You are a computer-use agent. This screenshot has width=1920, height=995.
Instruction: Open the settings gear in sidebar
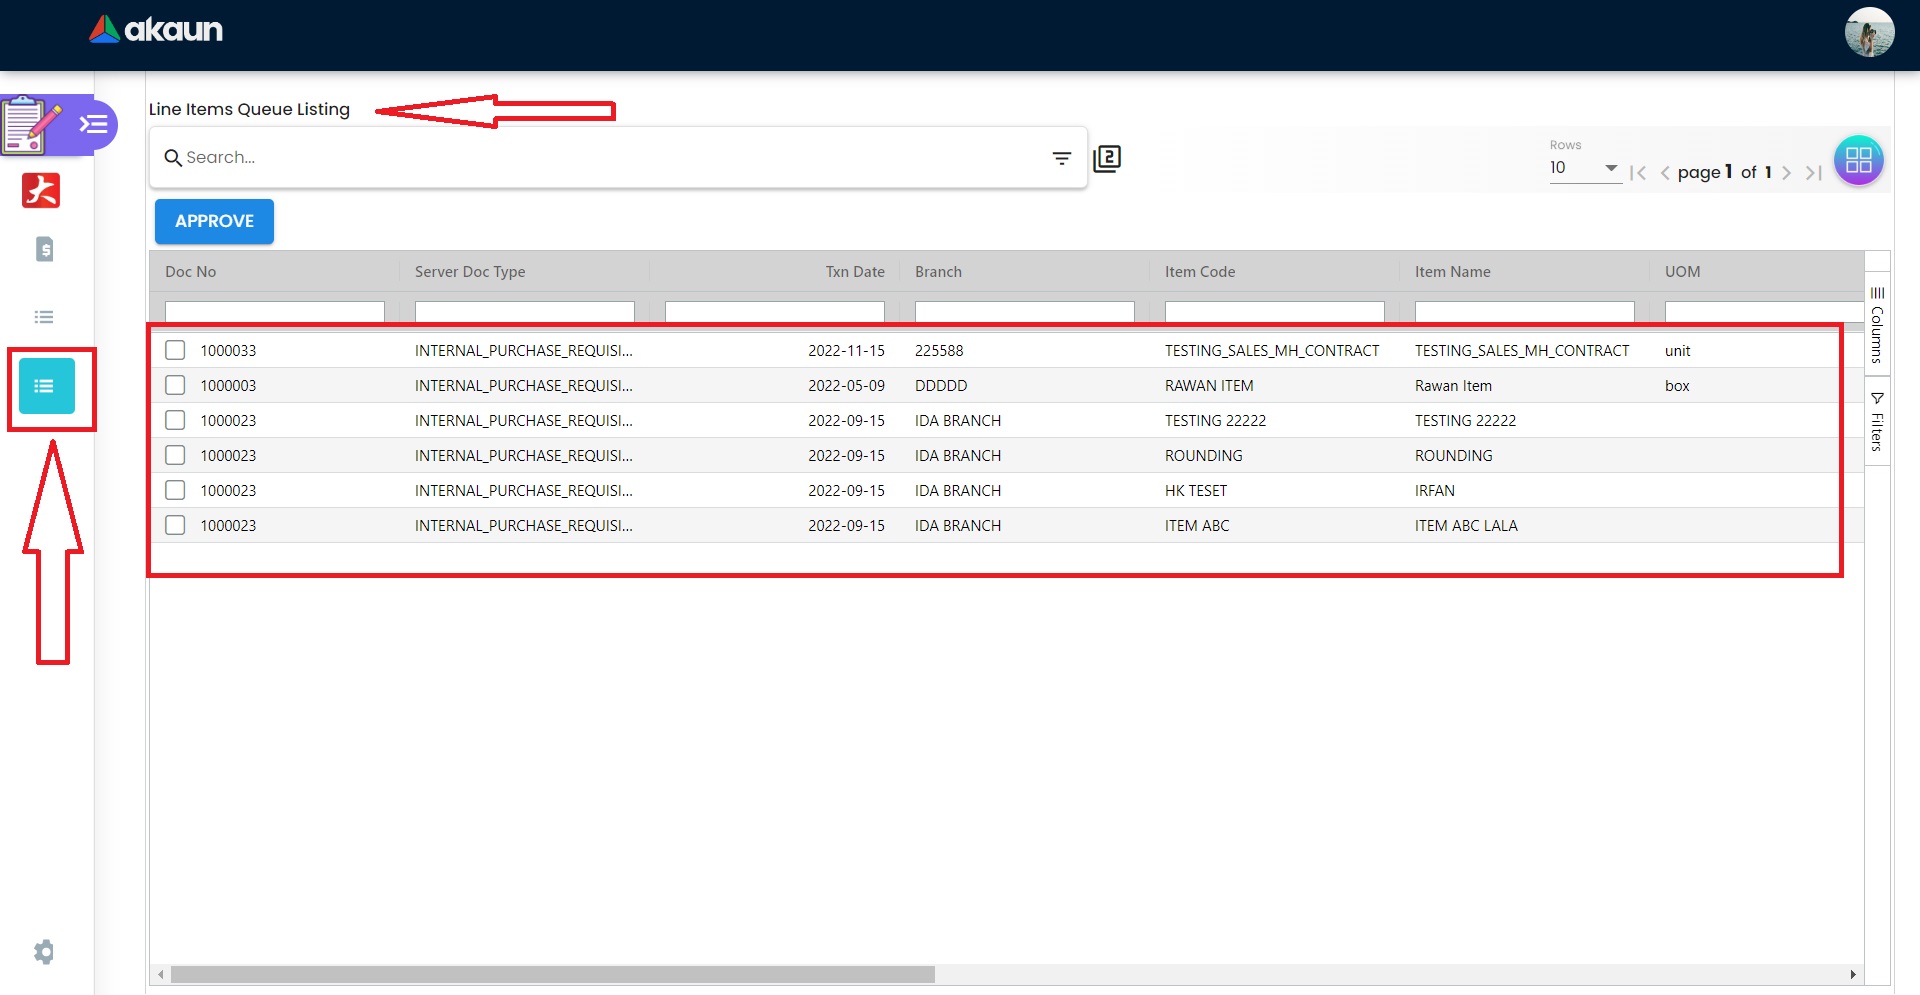click(44, 951)
